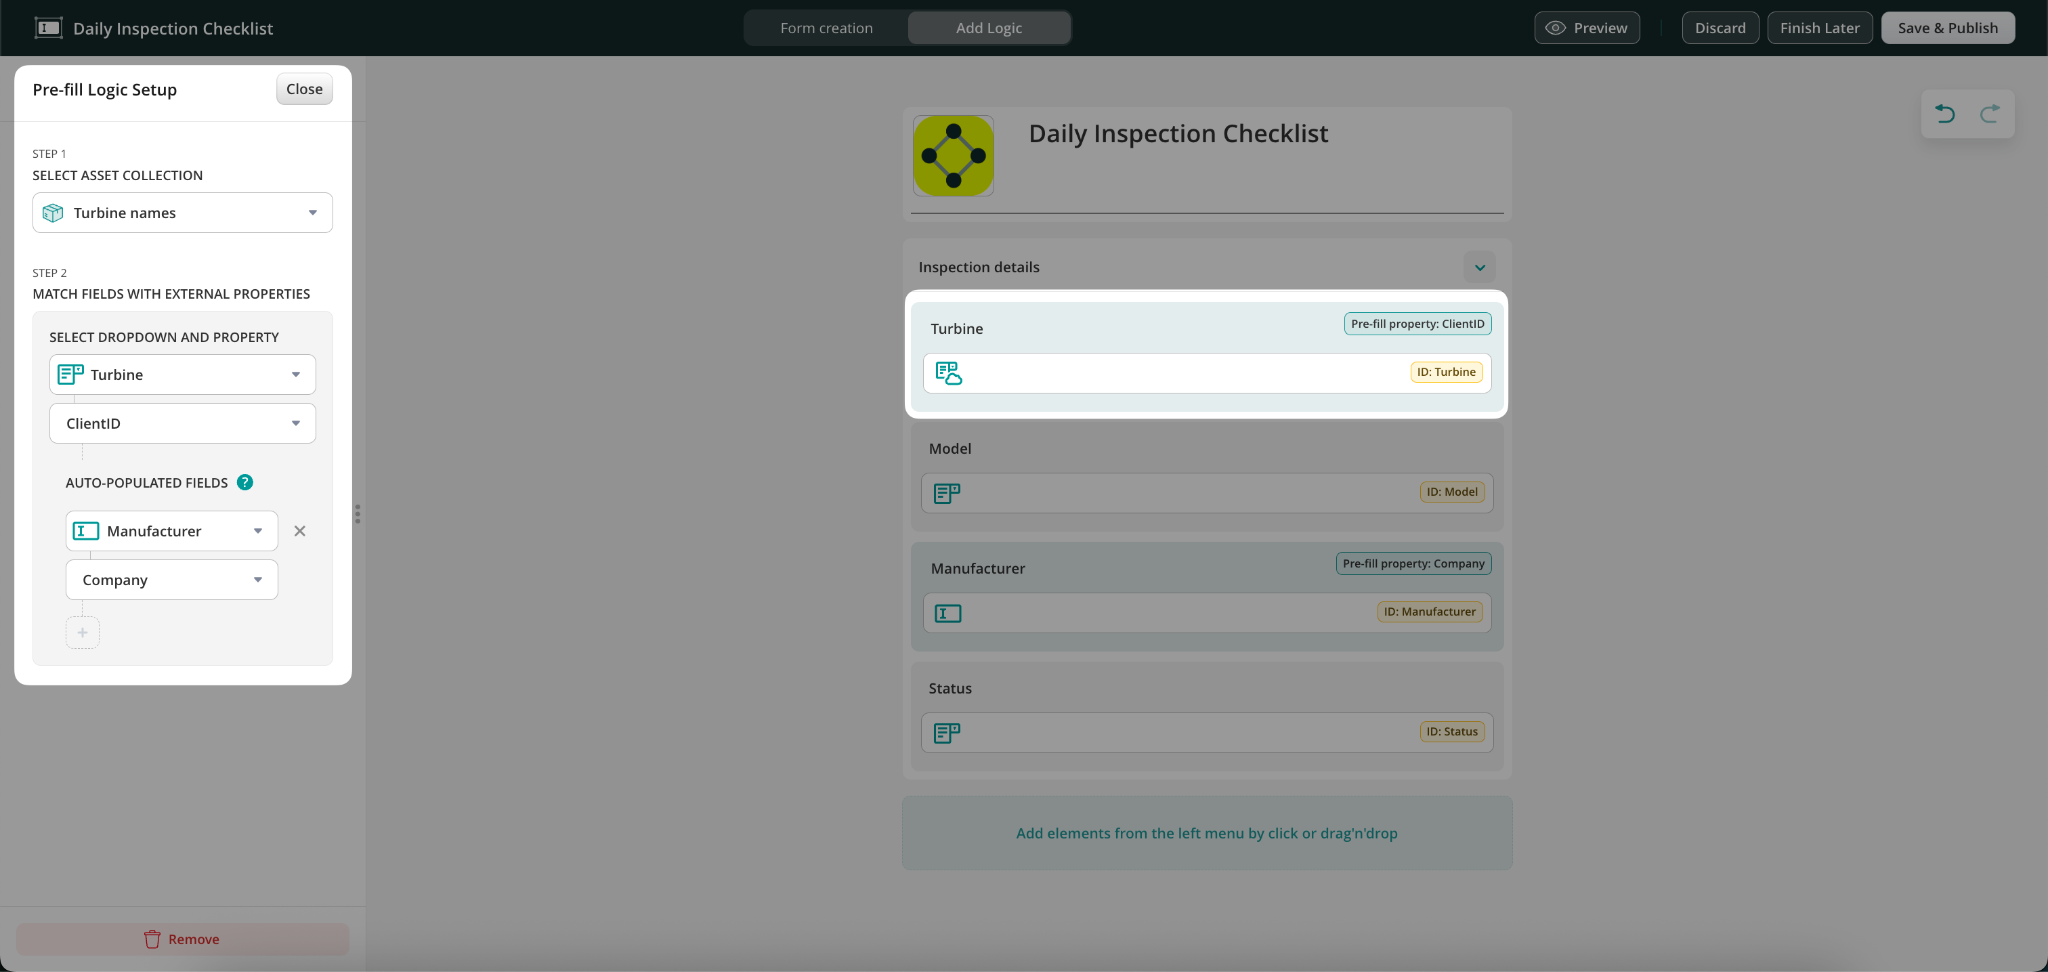This screenshot has width=2048, height=972.
Task: Remove Manufacturer auto-populated field with X
Action: pyautogui.click(x=300, y=531)
